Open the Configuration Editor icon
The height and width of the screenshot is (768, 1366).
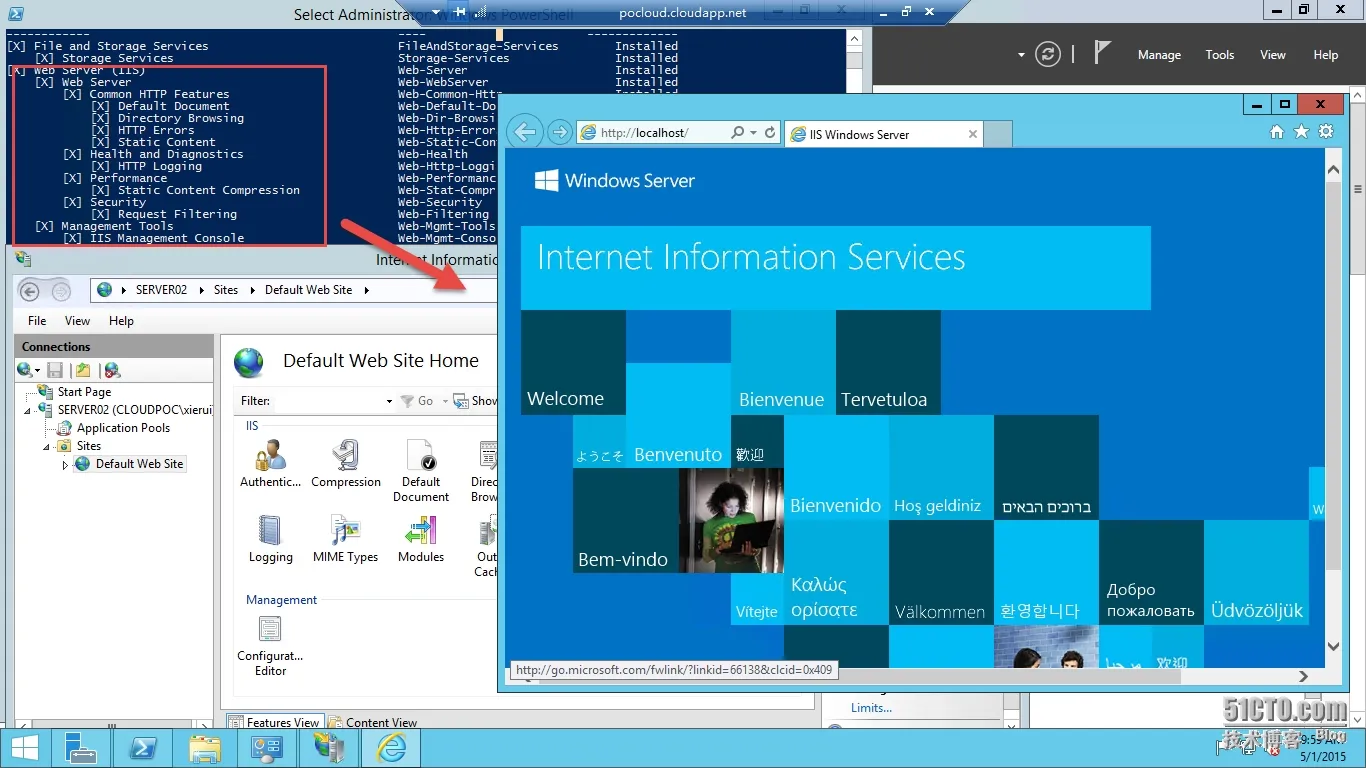270,646
